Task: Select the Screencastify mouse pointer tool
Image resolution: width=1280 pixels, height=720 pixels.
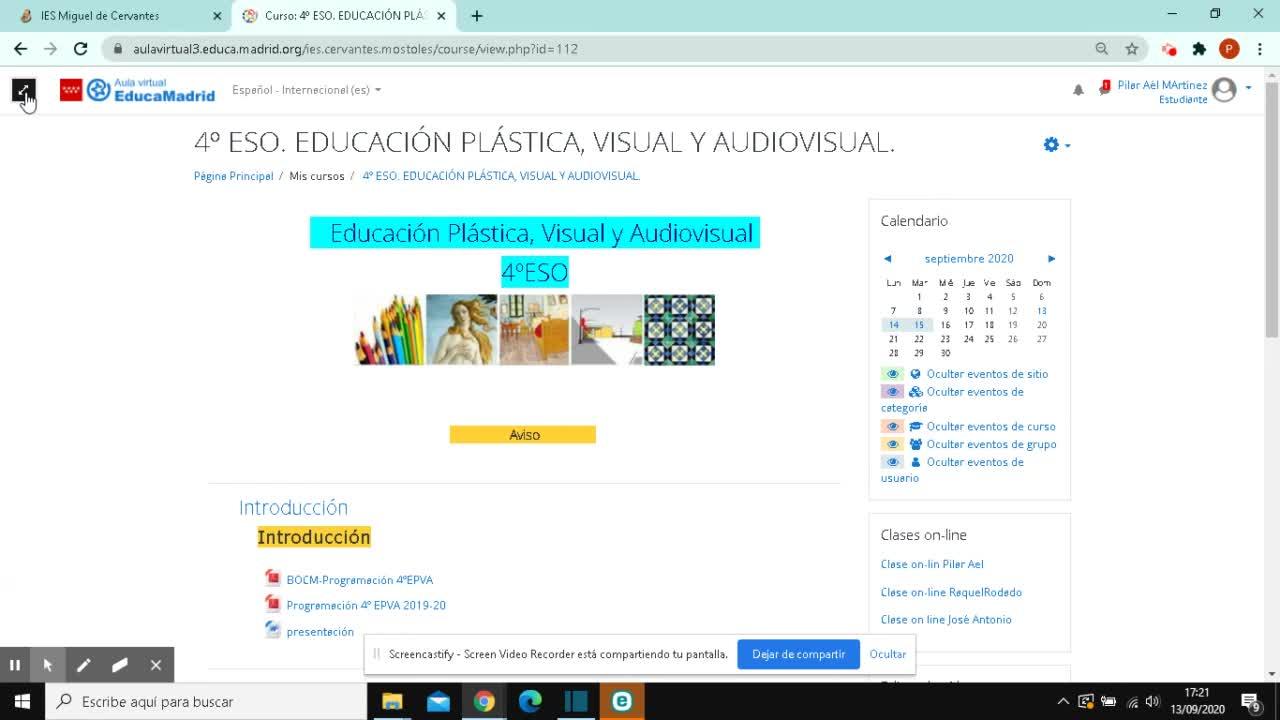Action: tap(48, 665)
